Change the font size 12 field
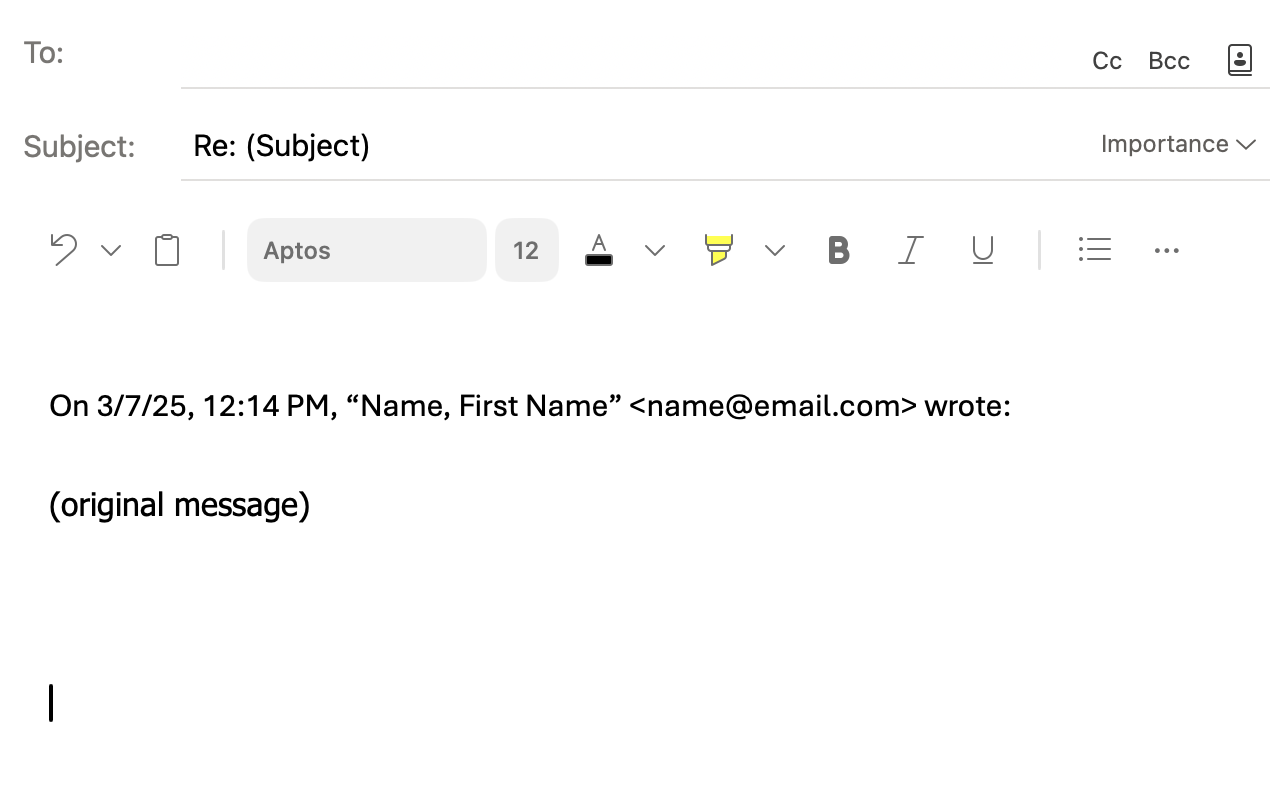The image size is (1288, 802). click(527, 250)
